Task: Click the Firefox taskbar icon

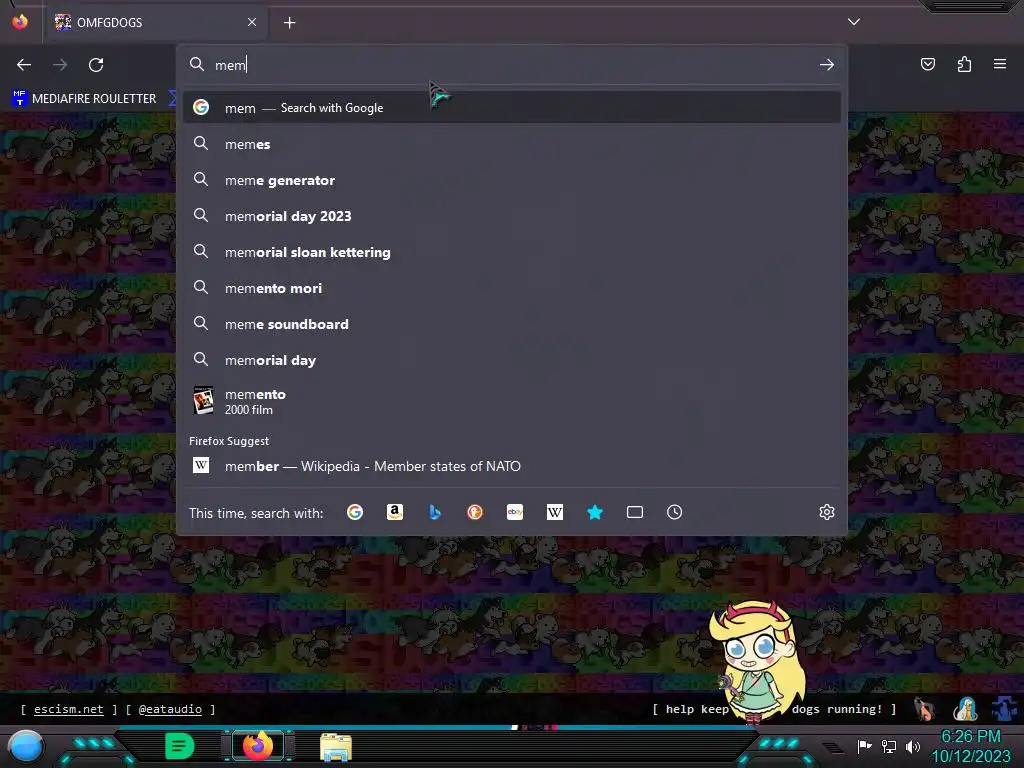Action: (x=258, y=746)
